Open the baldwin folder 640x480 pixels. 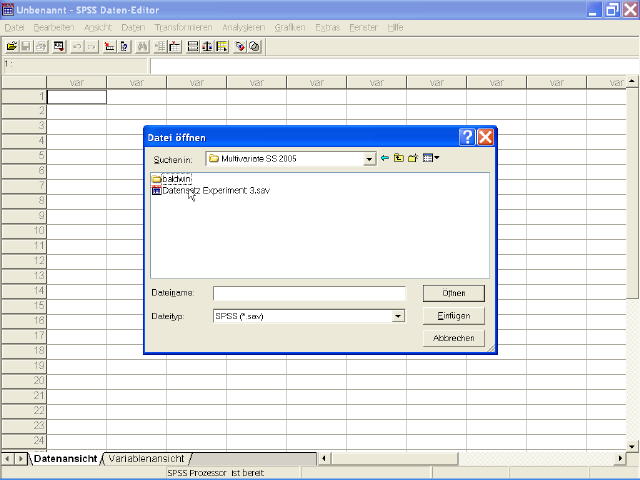tap(176, 178)
